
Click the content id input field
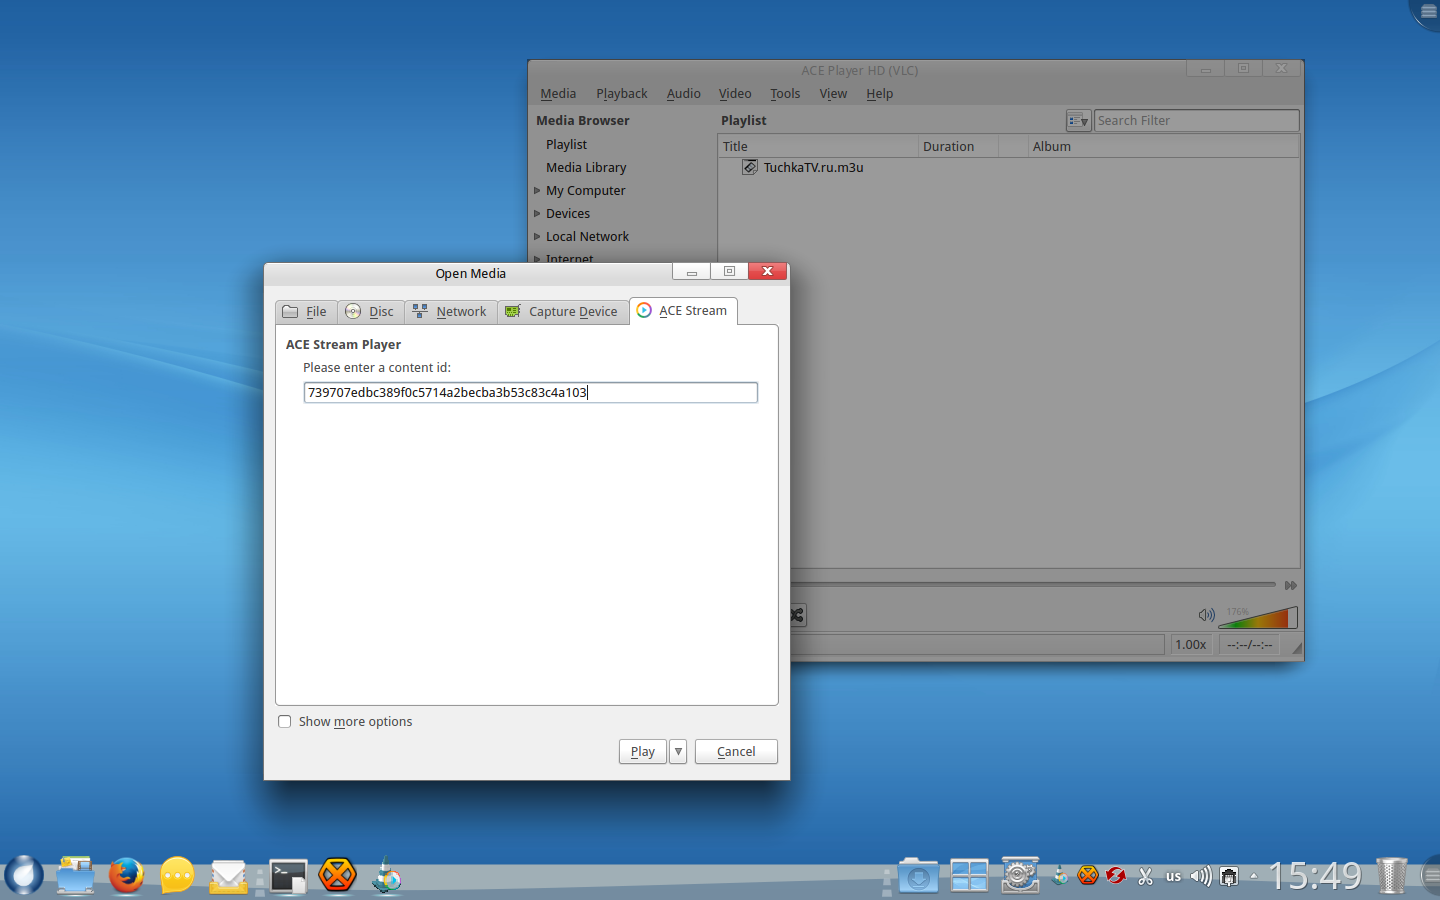click(x=530, y=393)
